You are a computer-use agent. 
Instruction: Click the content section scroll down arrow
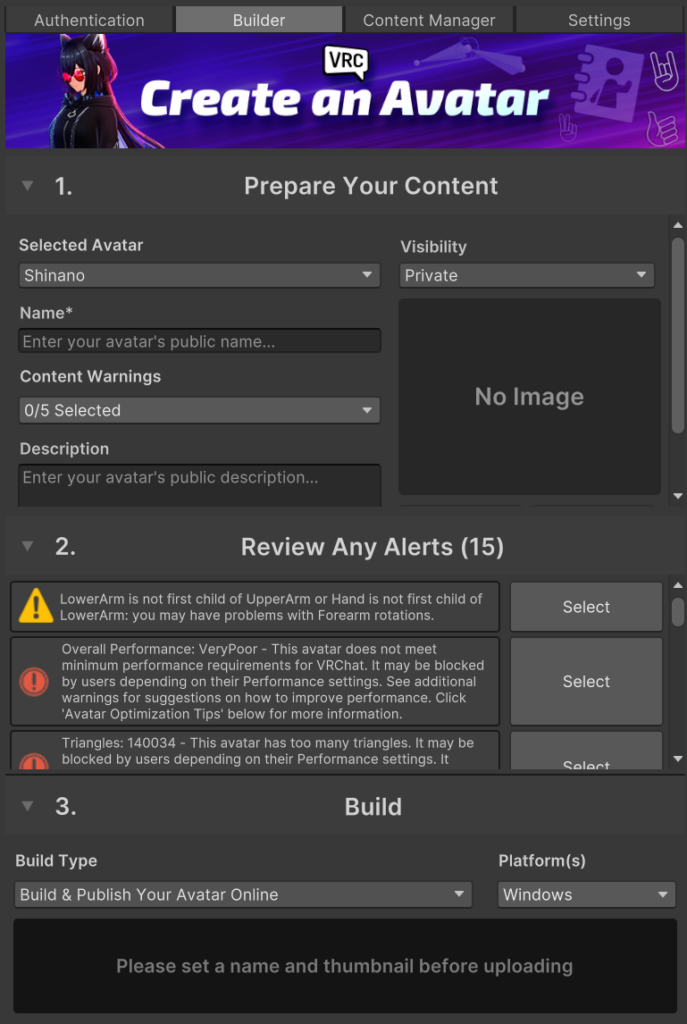pyautogui.click(x=678, y=496)
